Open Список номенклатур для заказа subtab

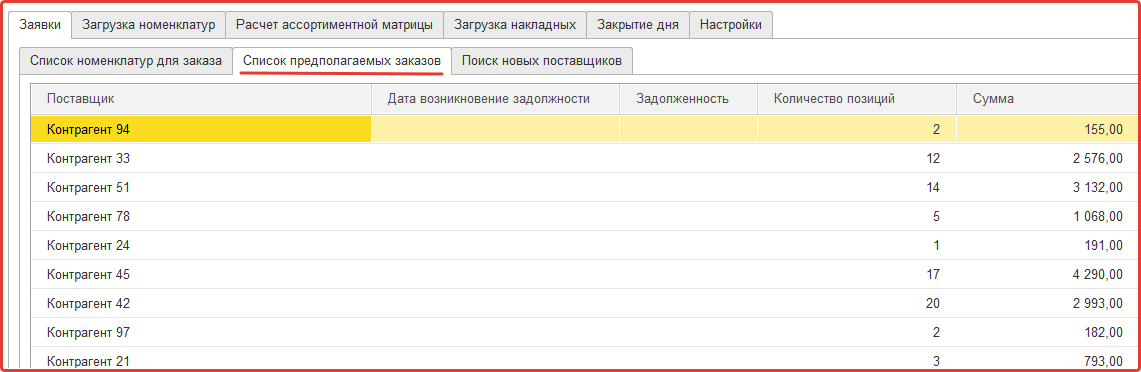tap(126, 61)
